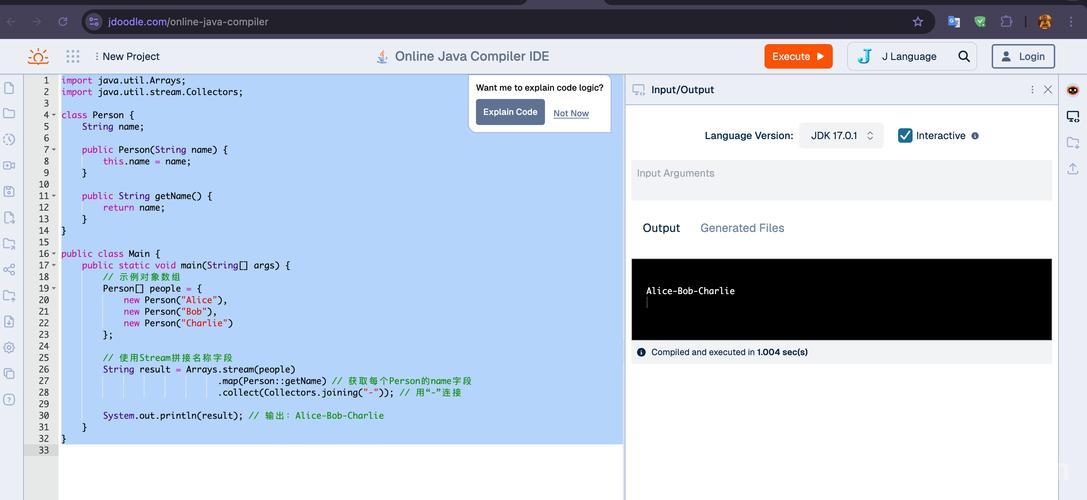Click the 'Compiled and executed in' status text
Image resolution: width=1087 pixels, height=500 pixels.
[729, 352]
